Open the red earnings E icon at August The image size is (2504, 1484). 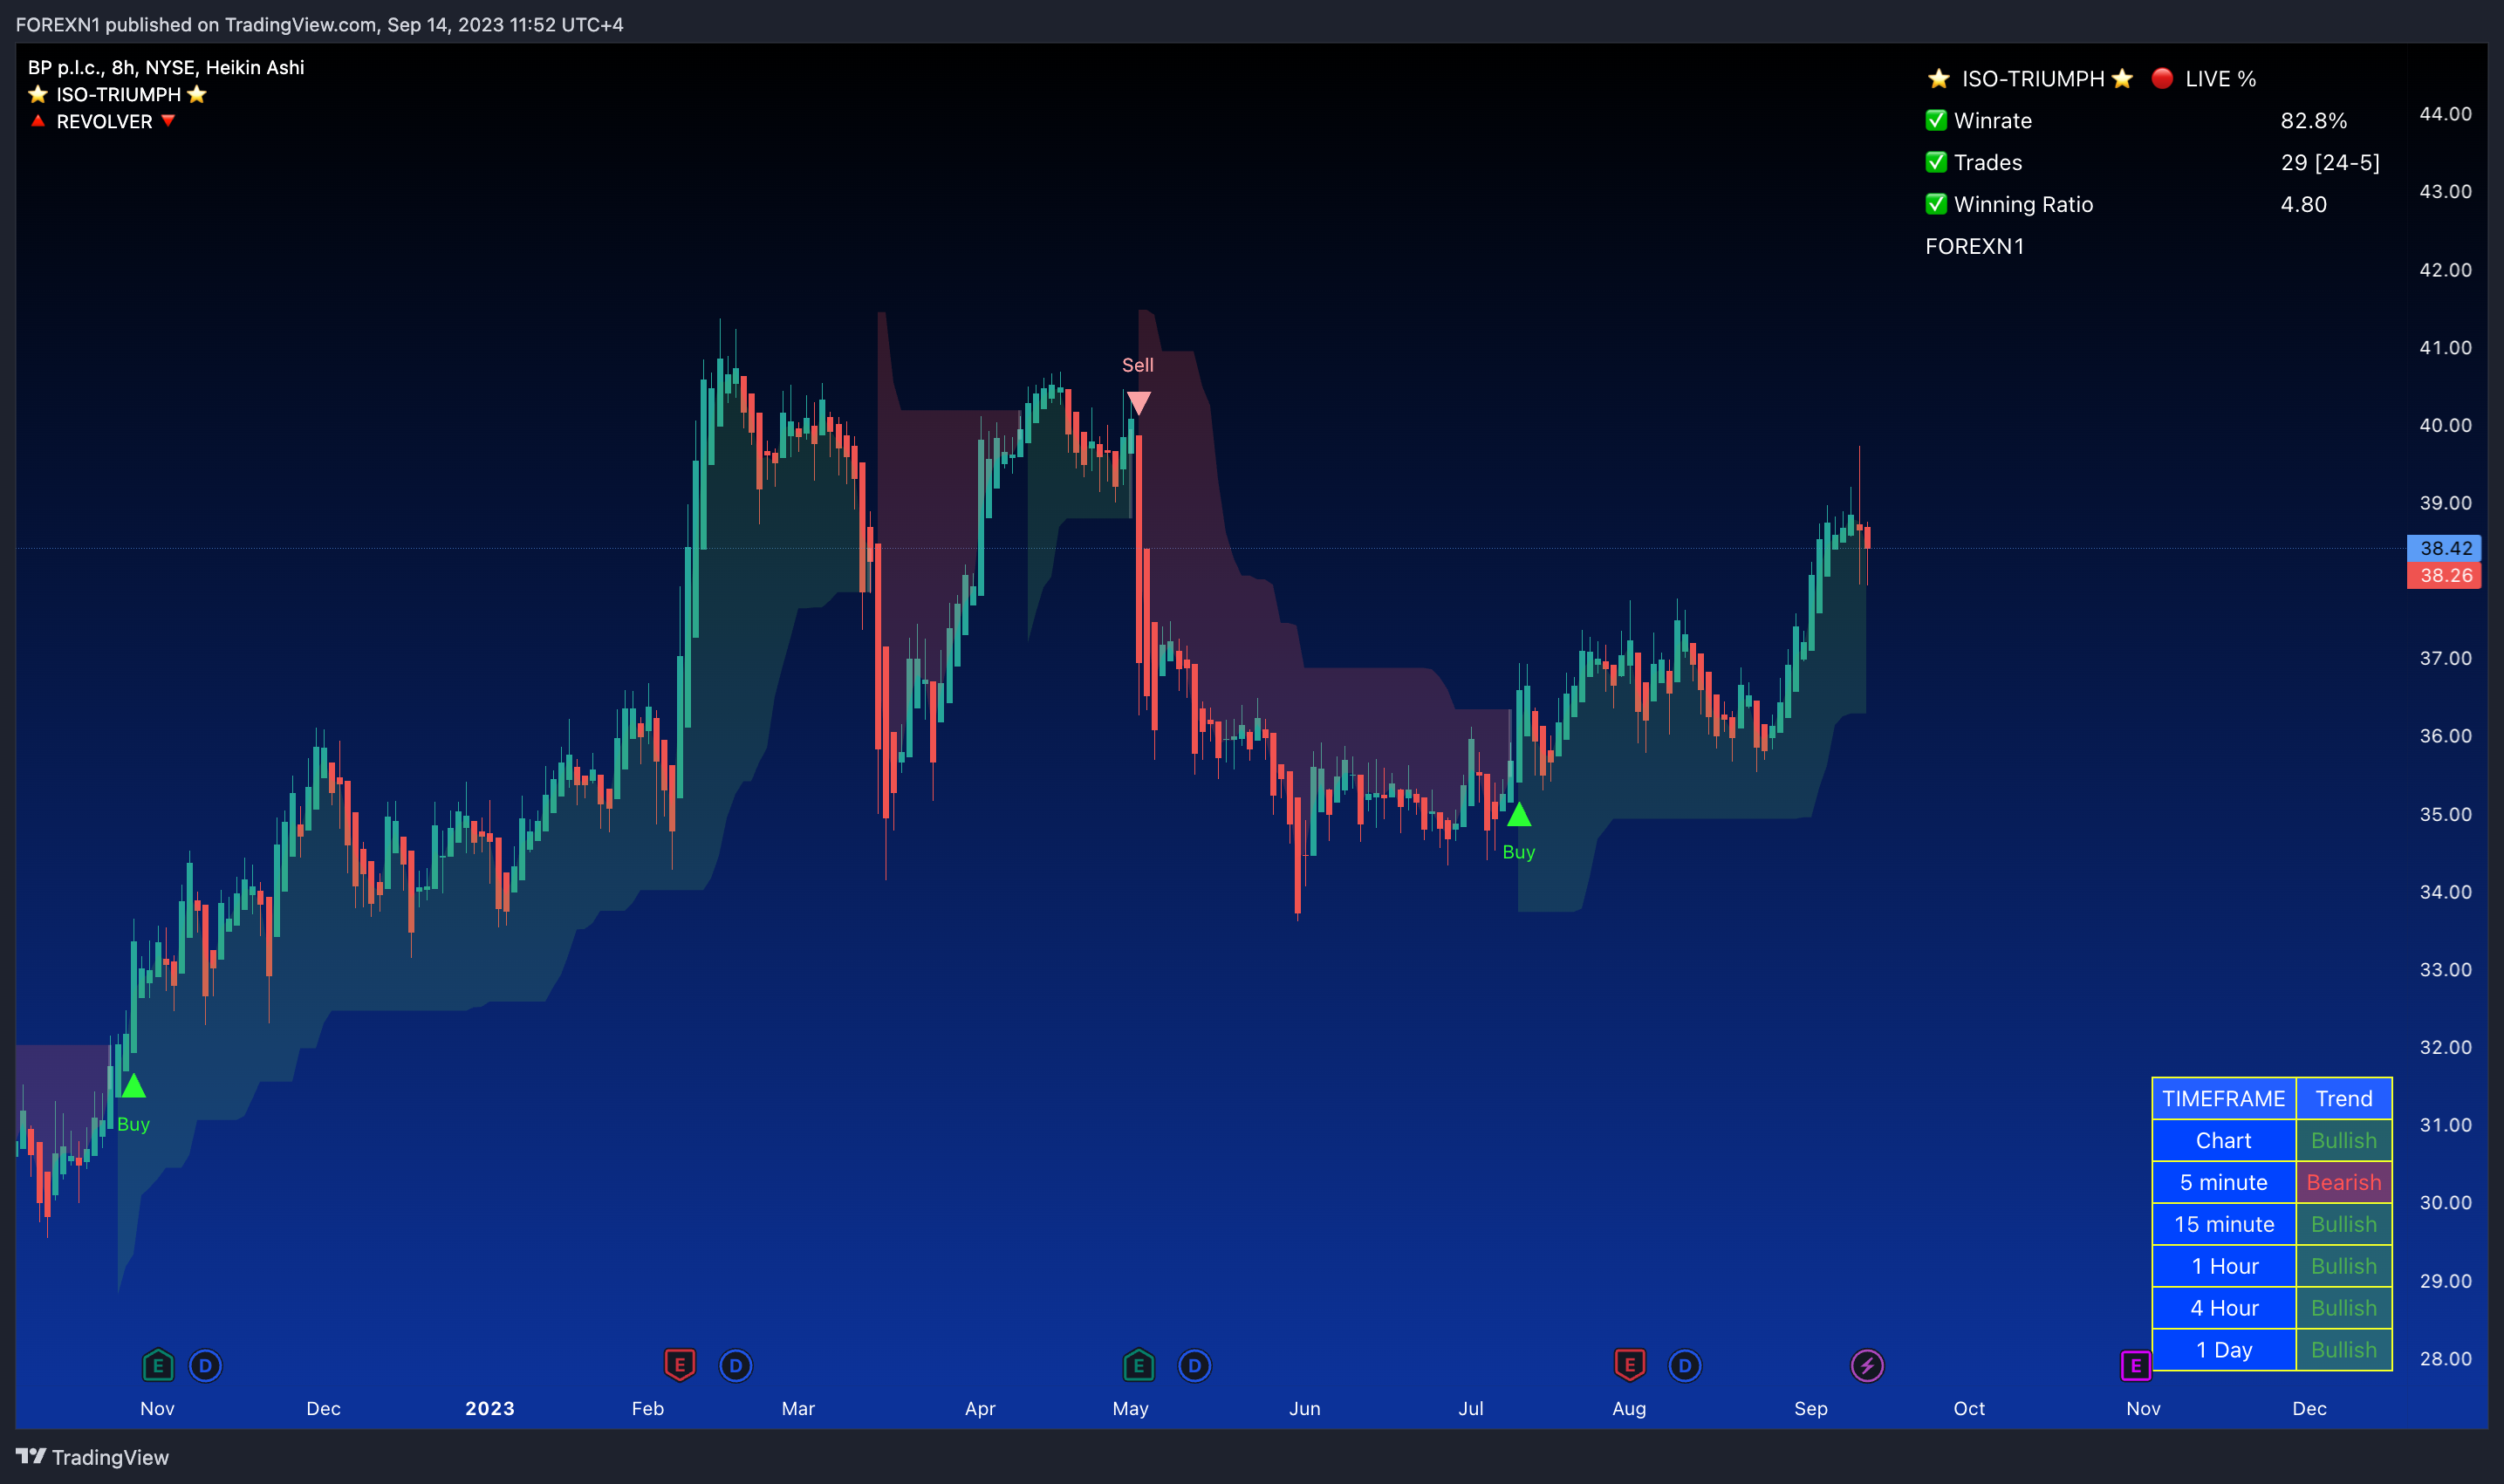point(1629,1365)
